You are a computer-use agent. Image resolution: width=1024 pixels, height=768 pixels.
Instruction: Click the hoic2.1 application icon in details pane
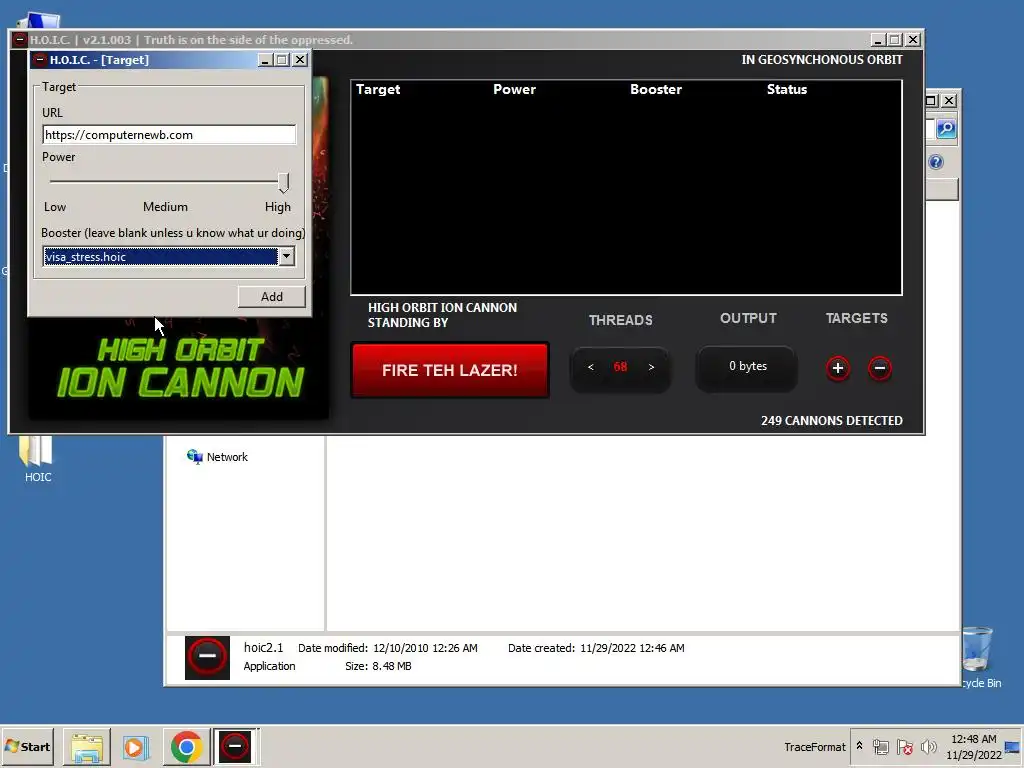click(207, 658)
